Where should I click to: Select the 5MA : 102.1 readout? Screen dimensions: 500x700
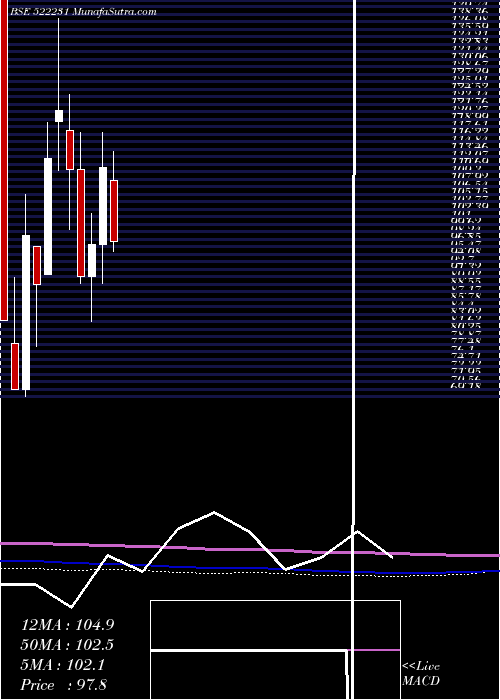pos(62,665)
